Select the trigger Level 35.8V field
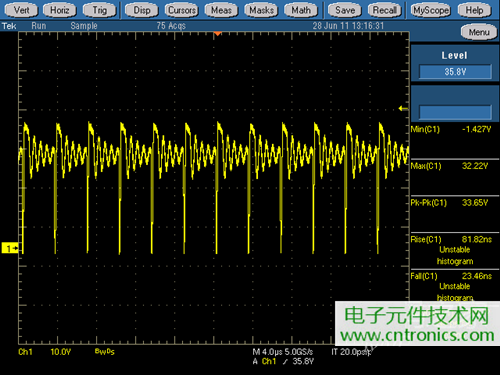 tap(455, 72)
